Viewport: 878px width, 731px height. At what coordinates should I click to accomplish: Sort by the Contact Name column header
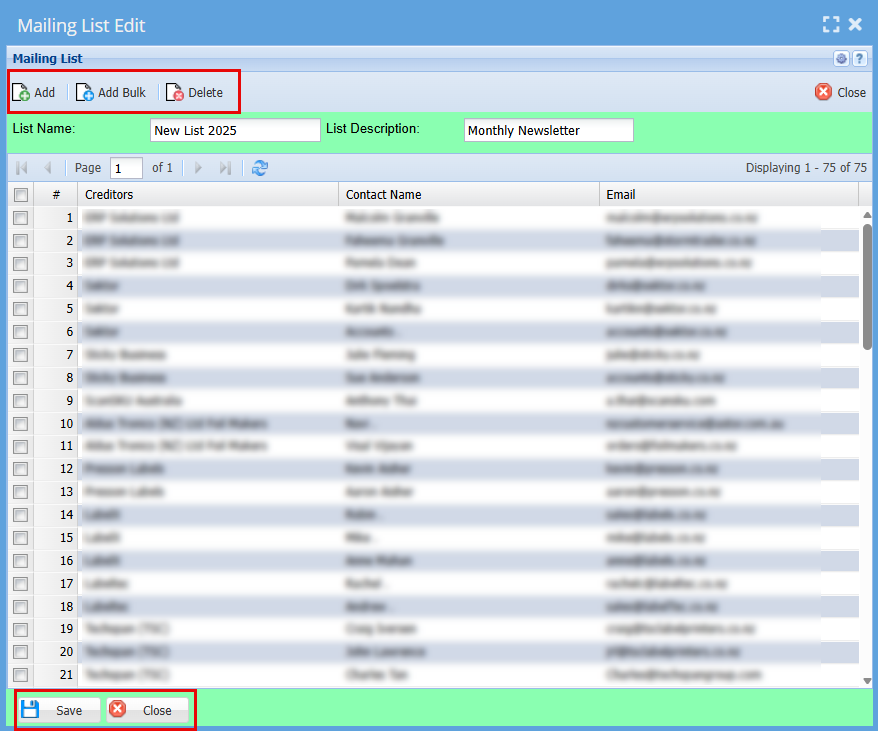[469, 194]
